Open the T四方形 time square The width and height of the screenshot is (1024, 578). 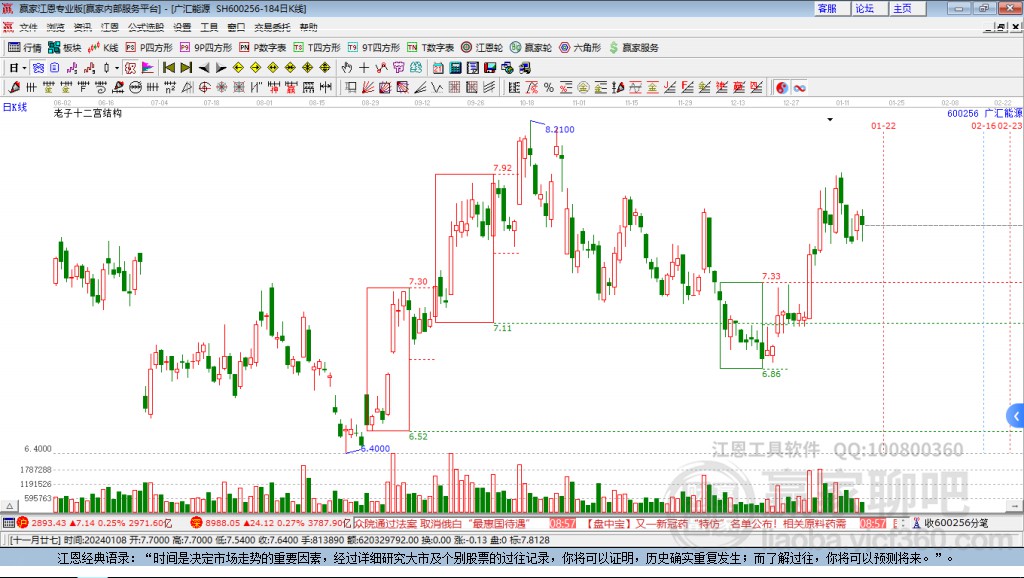[x=317, y=48]
